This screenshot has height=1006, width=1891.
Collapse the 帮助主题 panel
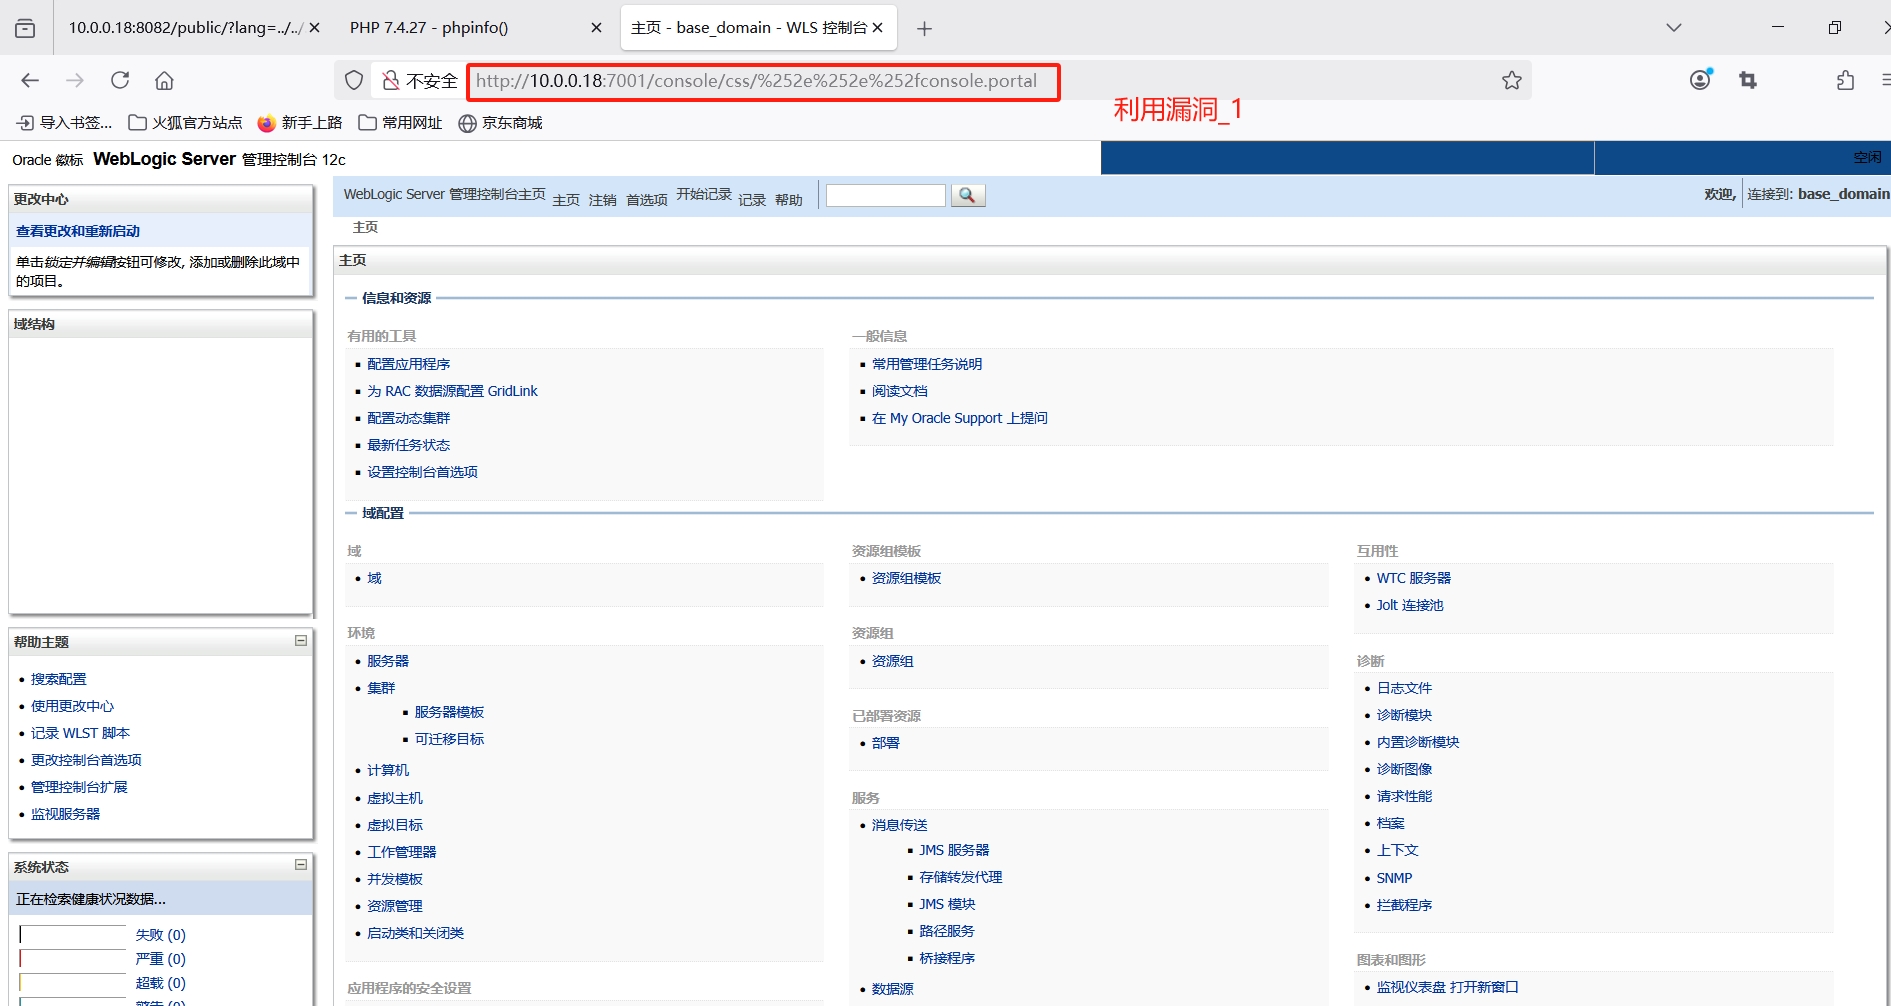[x=300, y=641]
